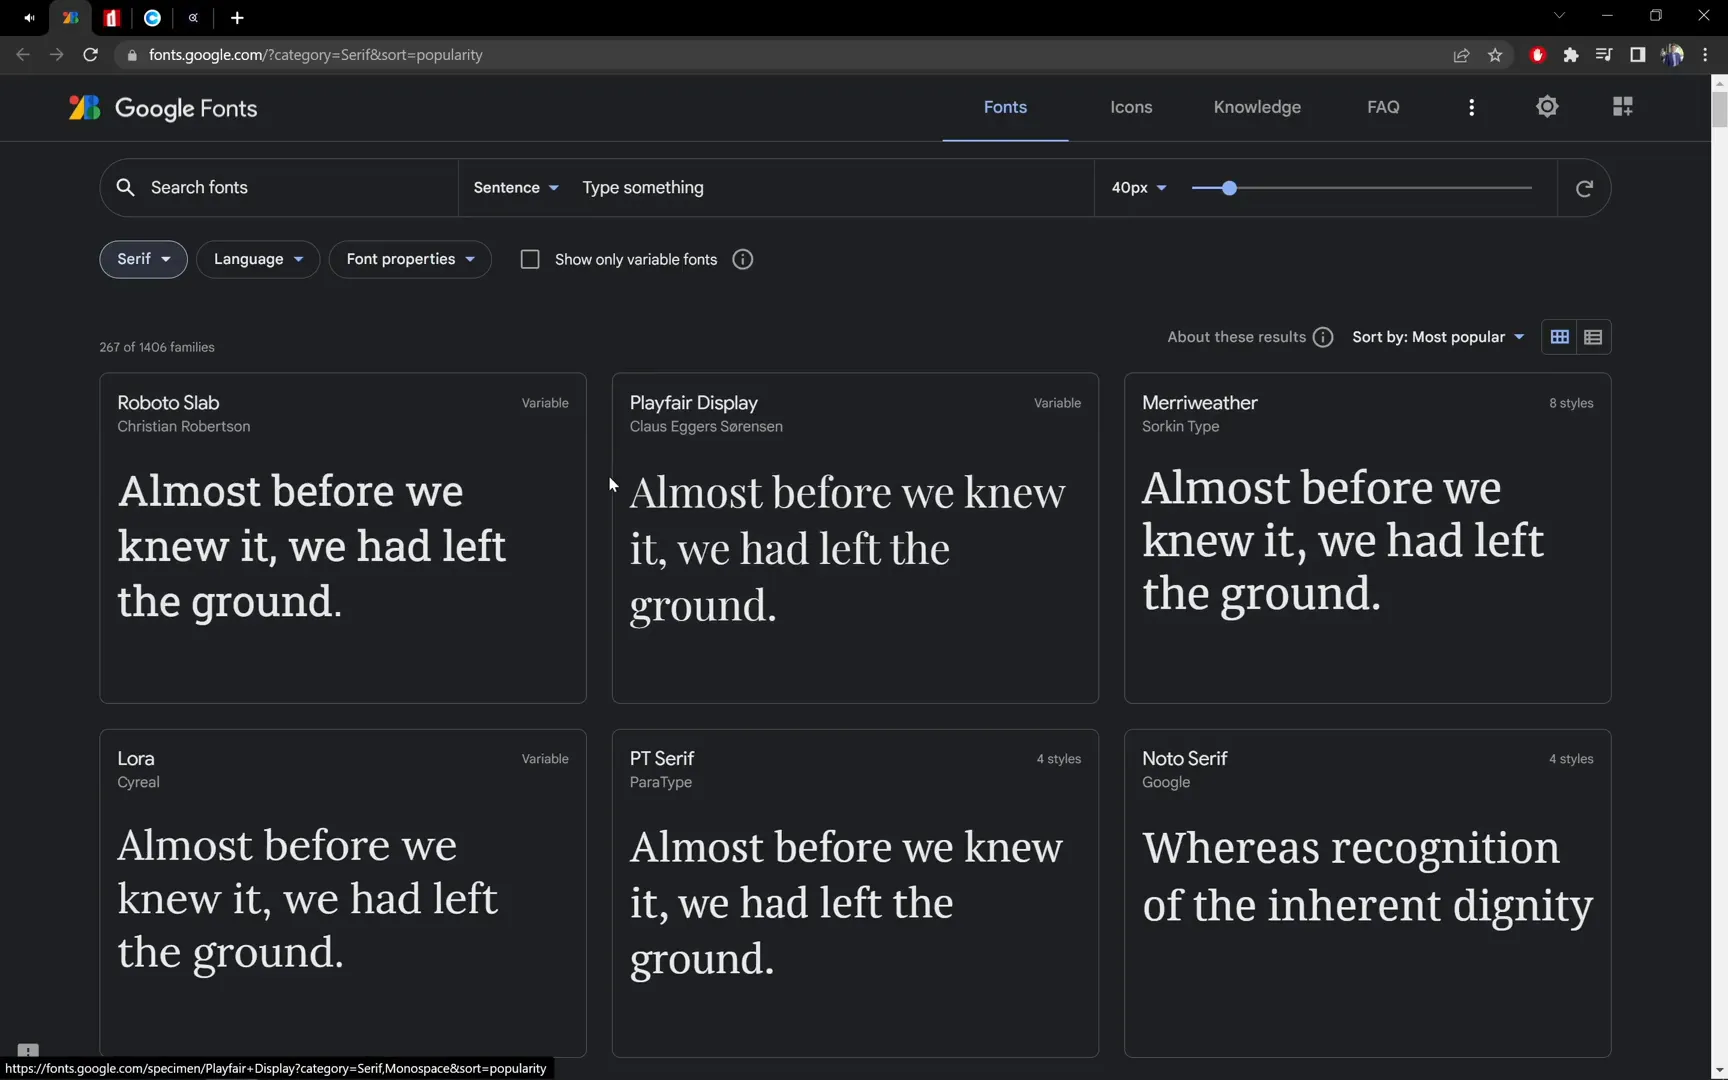View site security lock info

pyautogui.click(x=131, y=55)
